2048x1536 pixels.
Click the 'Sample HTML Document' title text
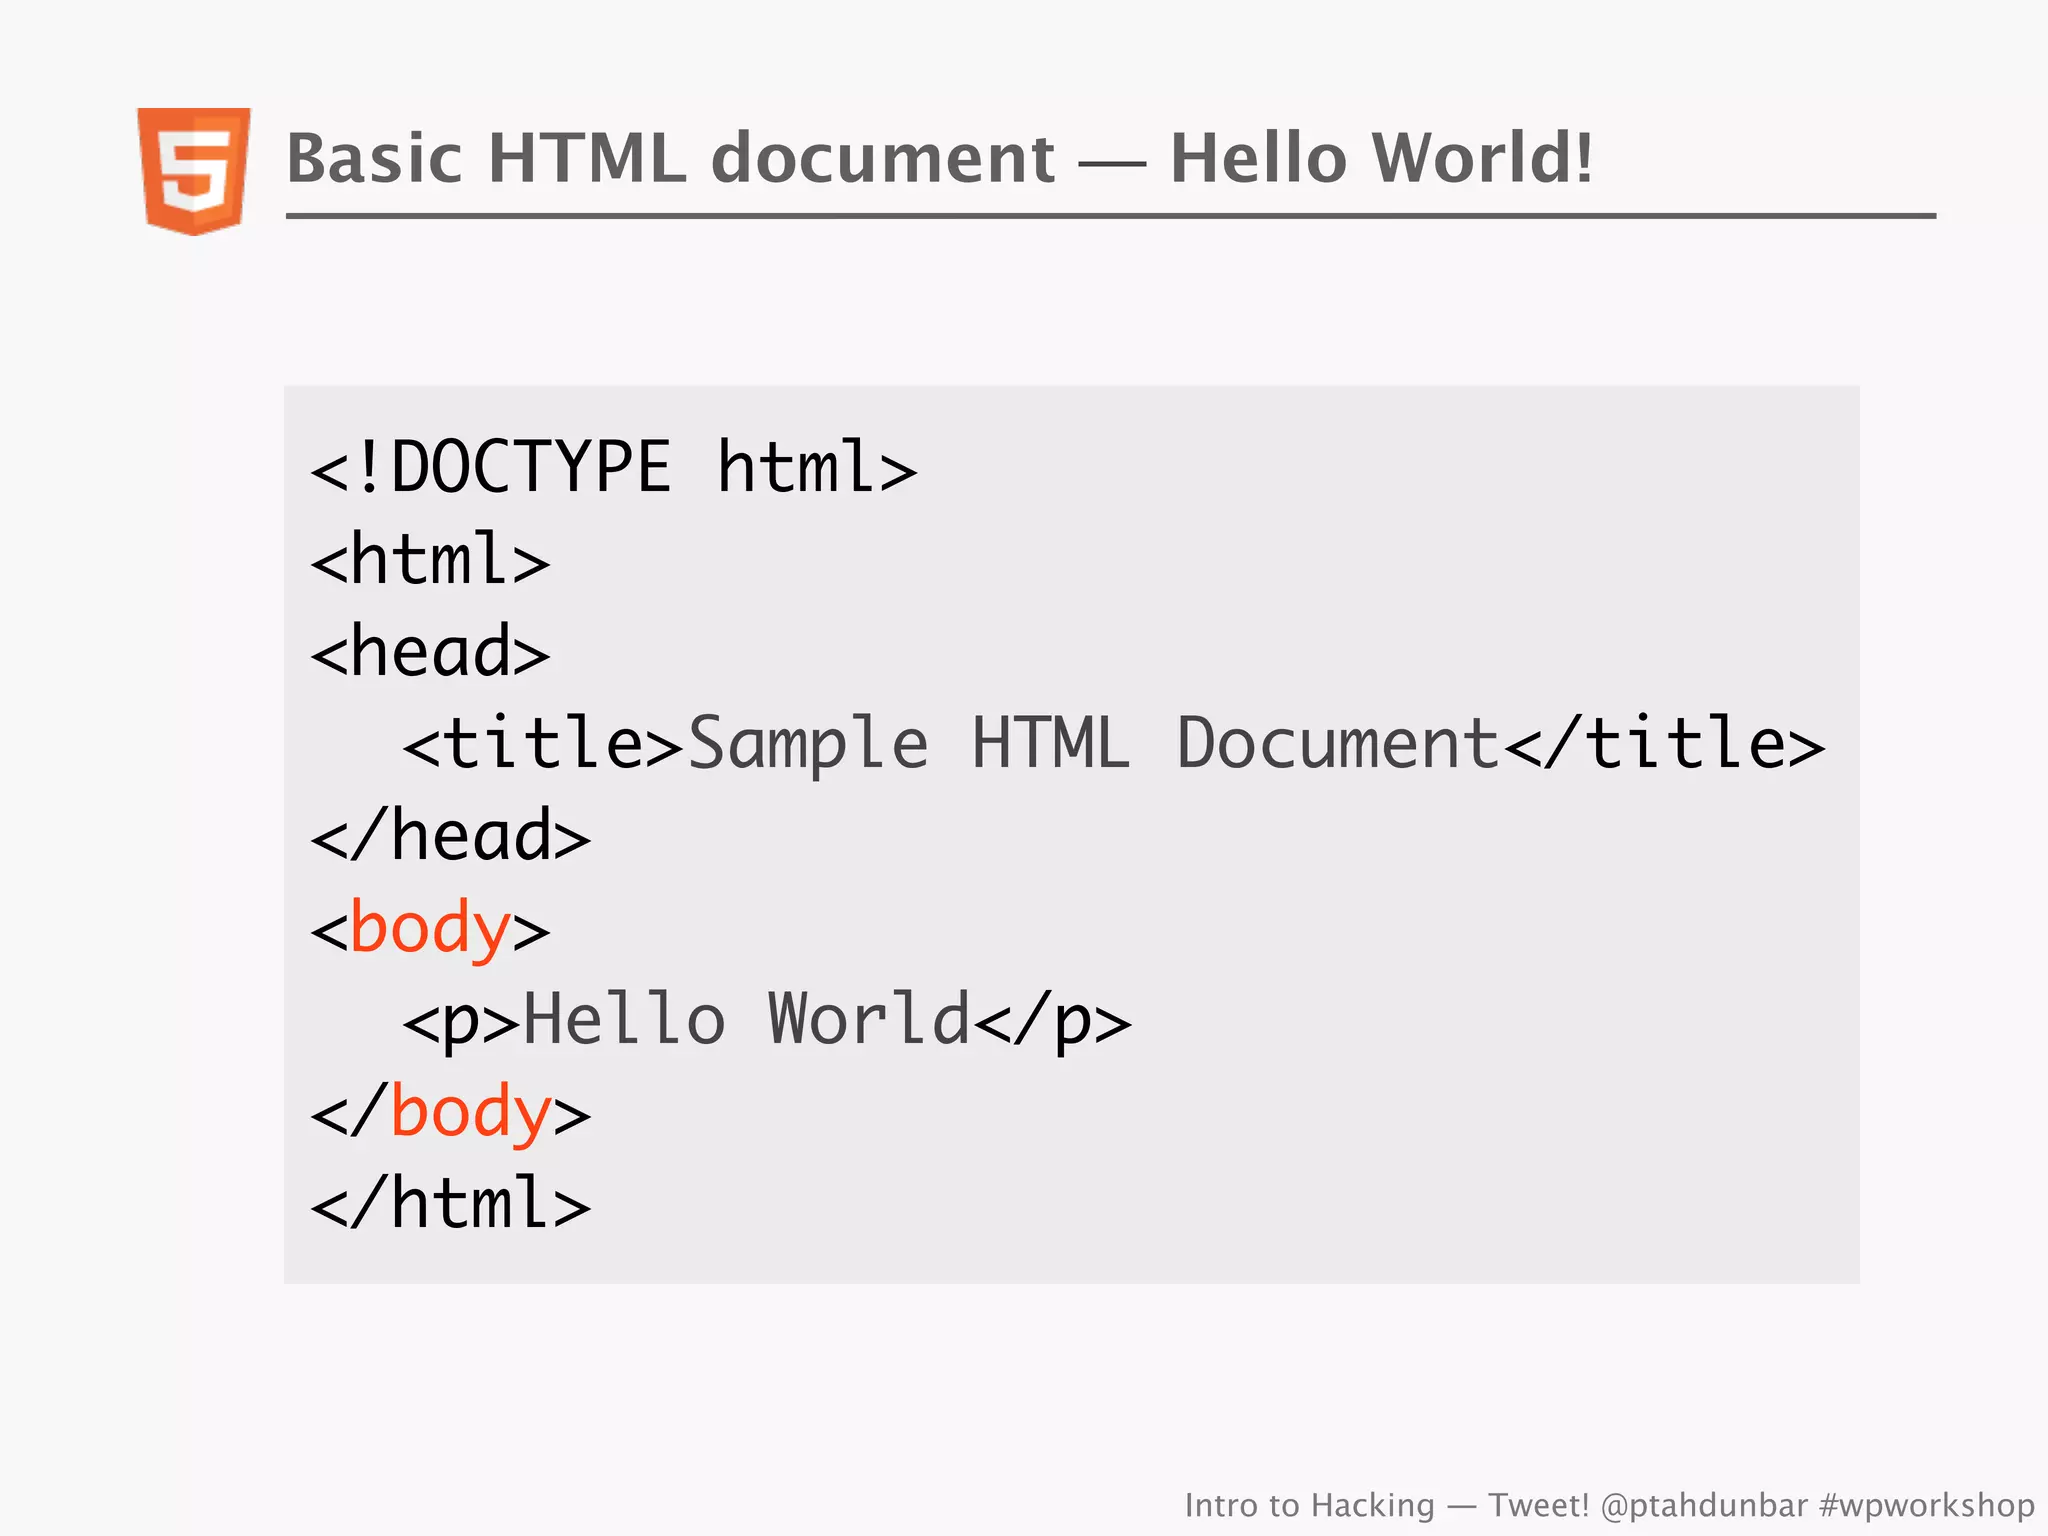(x=1094, y=744)
